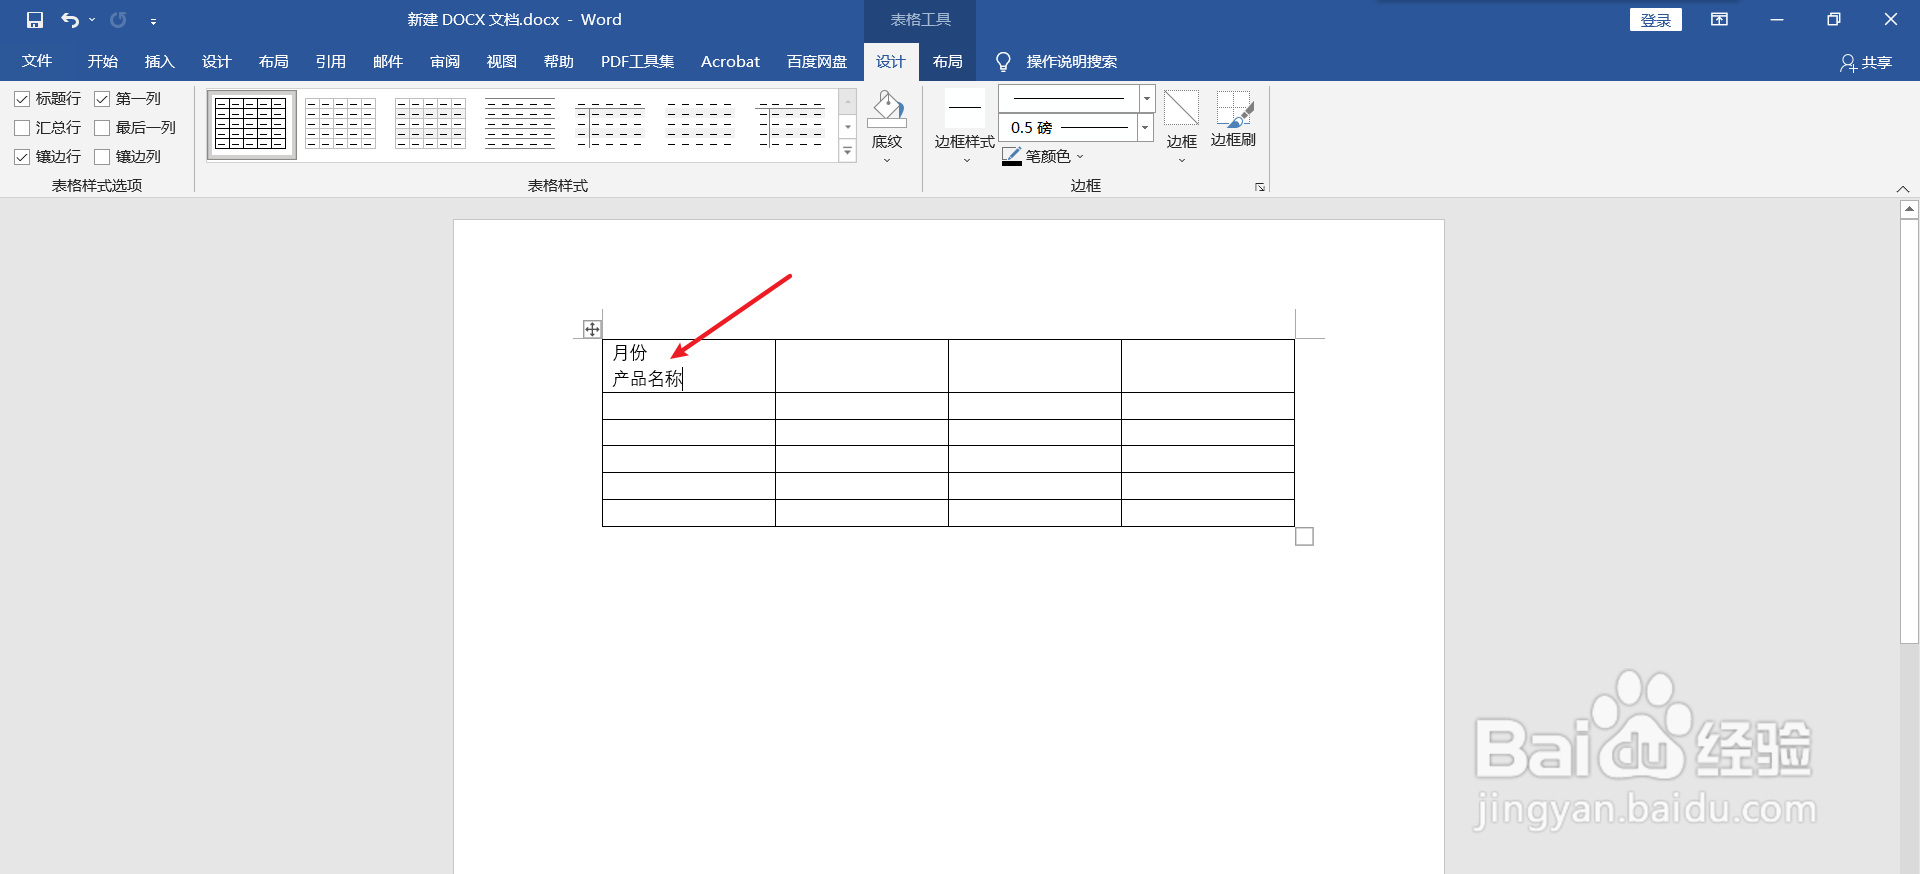Image resolution: width=1920 pixels, height=874 pixels.
Task: Switch to the 视图 tab
Action: 502,62
